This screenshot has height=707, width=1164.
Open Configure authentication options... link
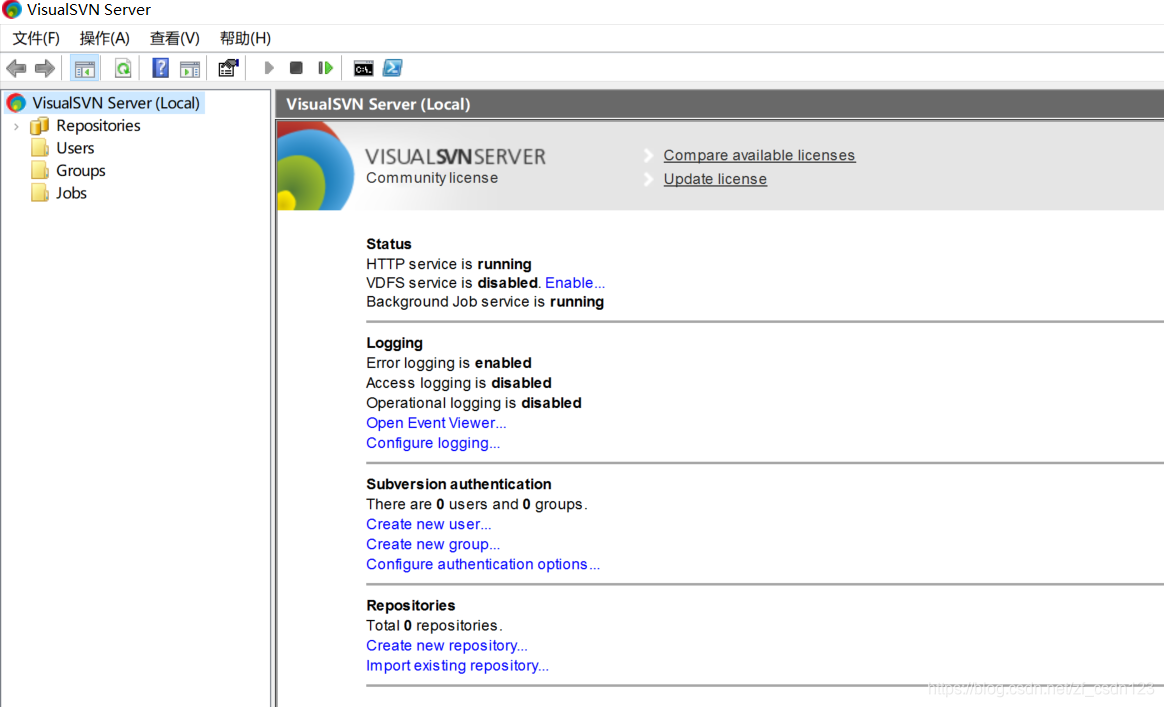(483, 564)
